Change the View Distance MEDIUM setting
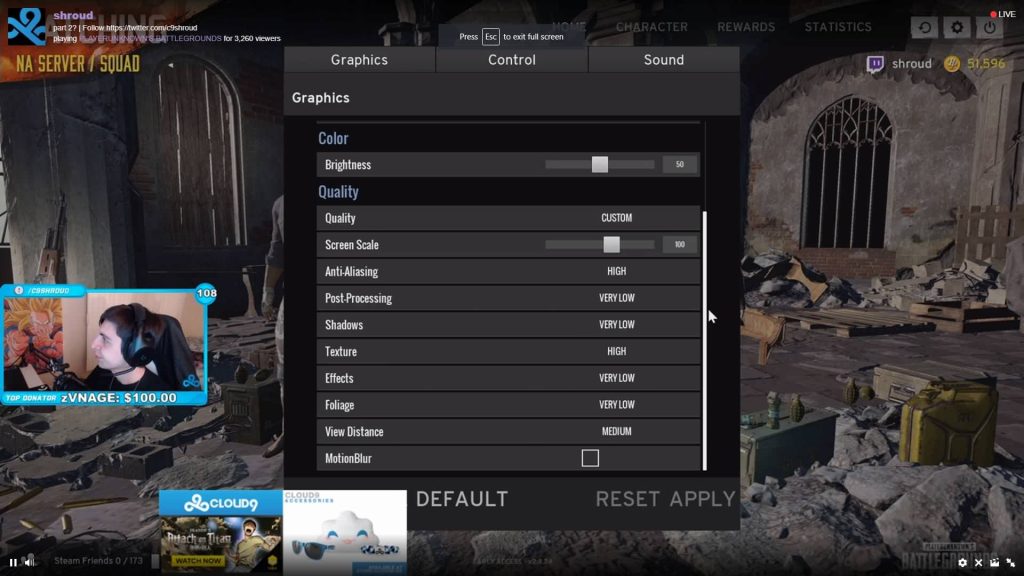Image resolution: width=1024 pixels, height=576 pixels. pos(616,432)
